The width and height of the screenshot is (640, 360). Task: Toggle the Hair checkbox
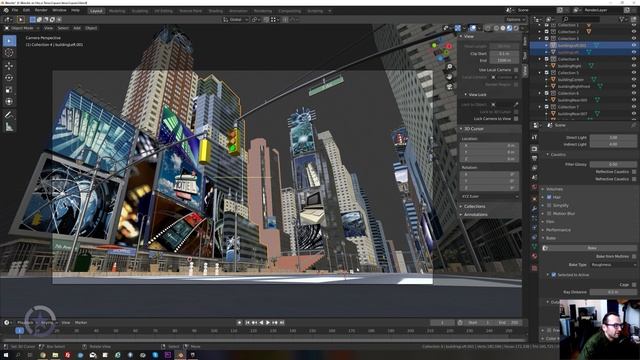pyautogui.click(x=549, y=197)
